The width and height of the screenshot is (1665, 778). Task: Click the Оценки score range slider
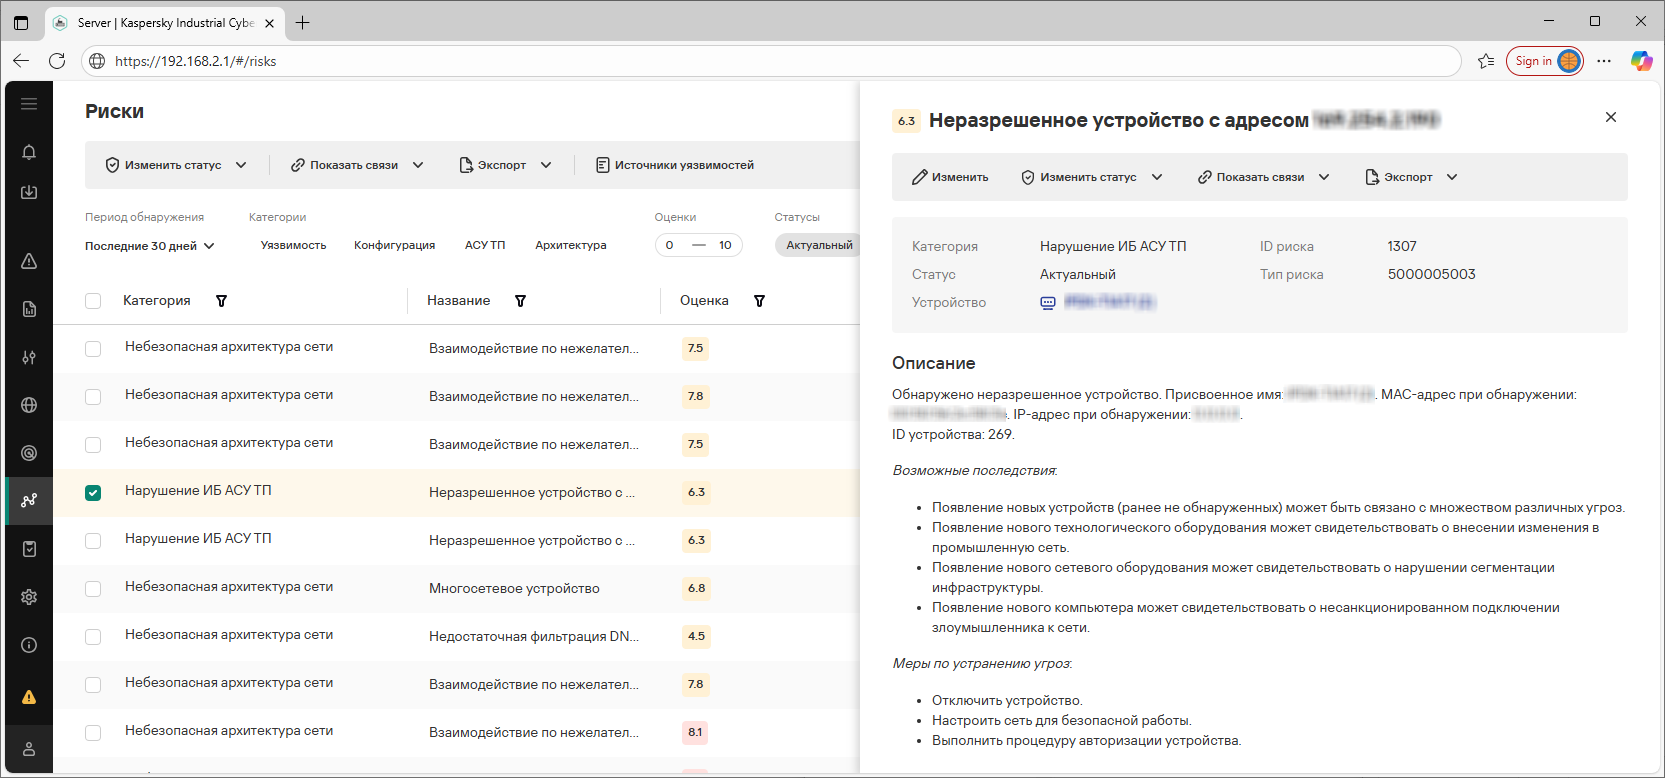tap(698, 245)
